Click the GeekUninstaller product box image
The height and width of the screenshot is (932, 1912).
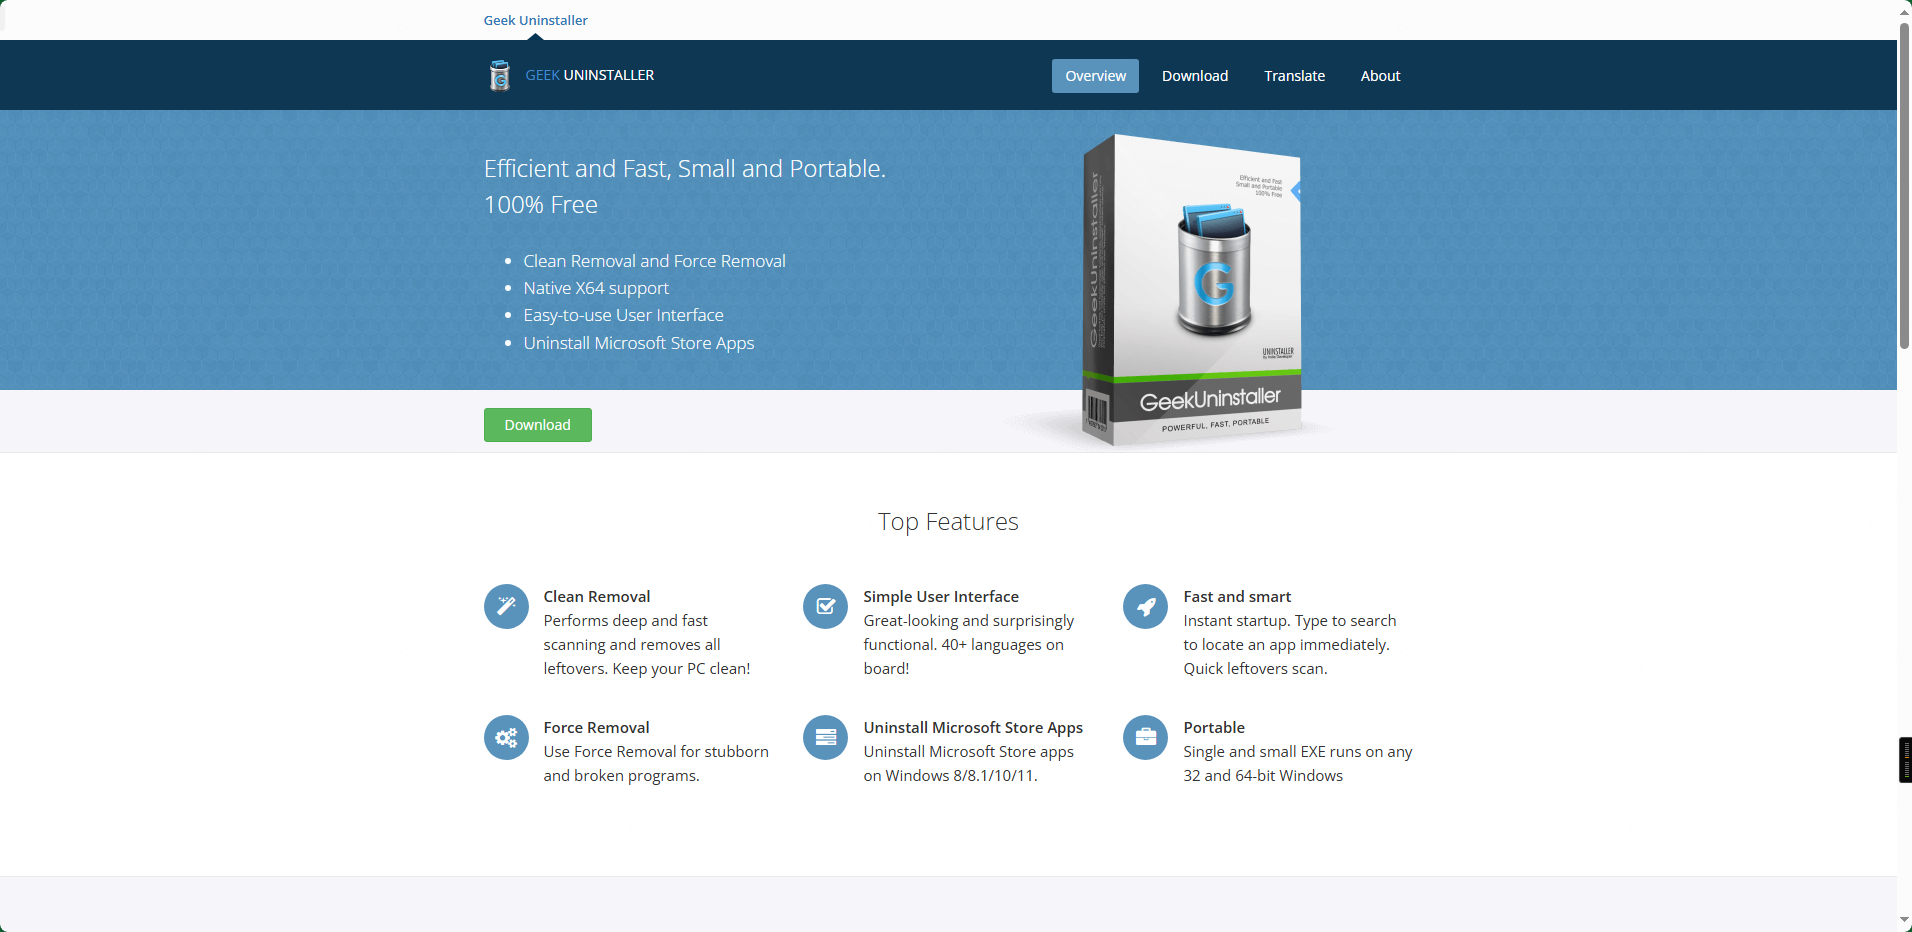pos(1192,290)
